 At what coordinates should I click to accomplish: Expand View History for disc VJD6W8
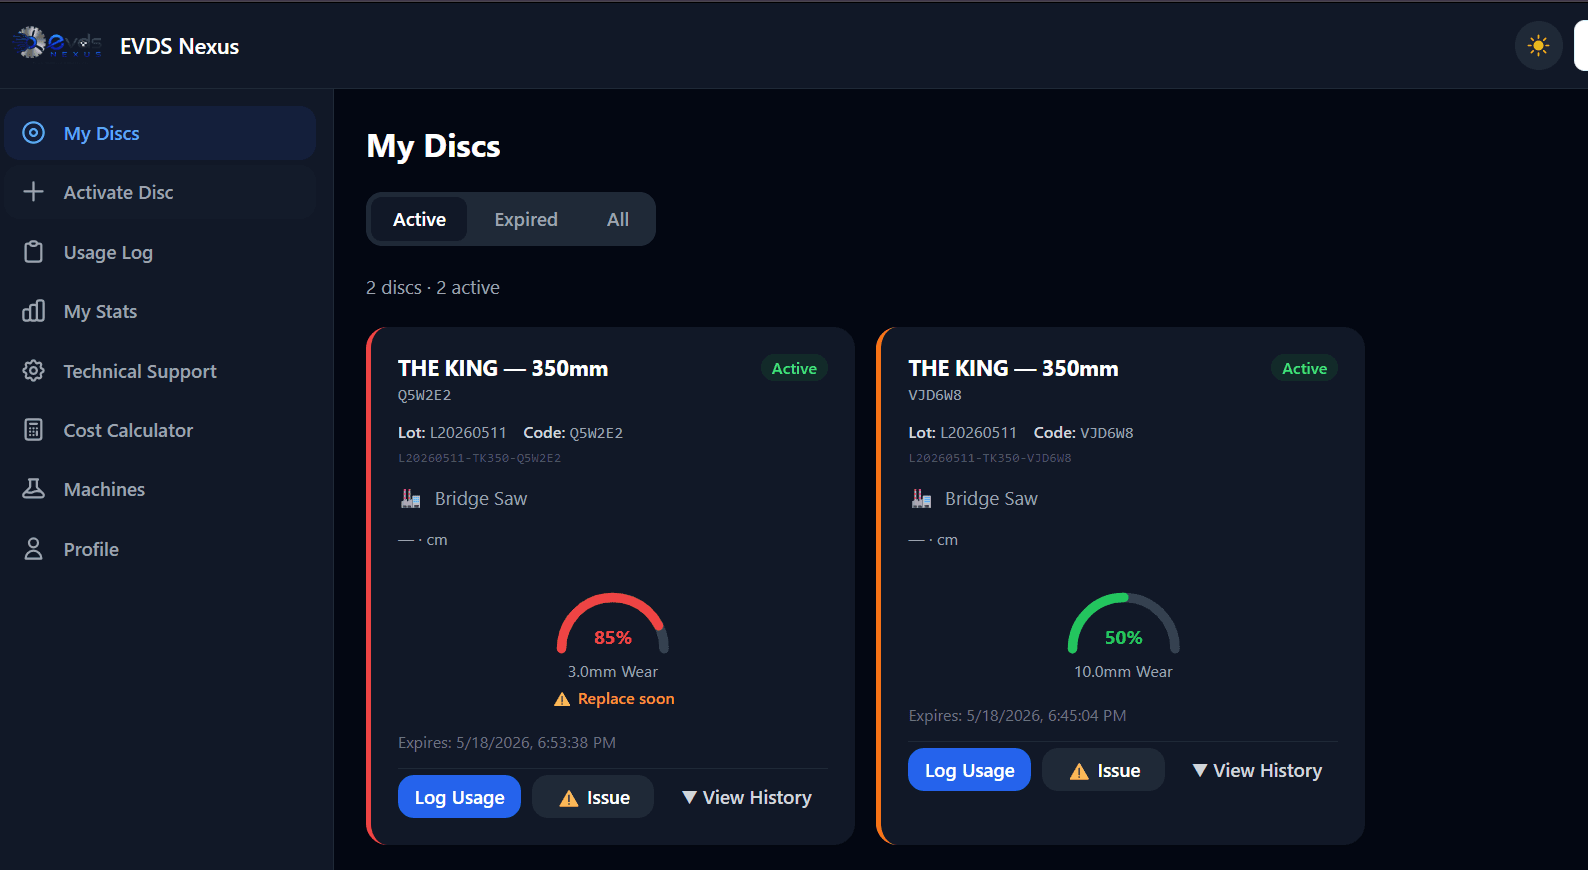(x=1257, y=770)
